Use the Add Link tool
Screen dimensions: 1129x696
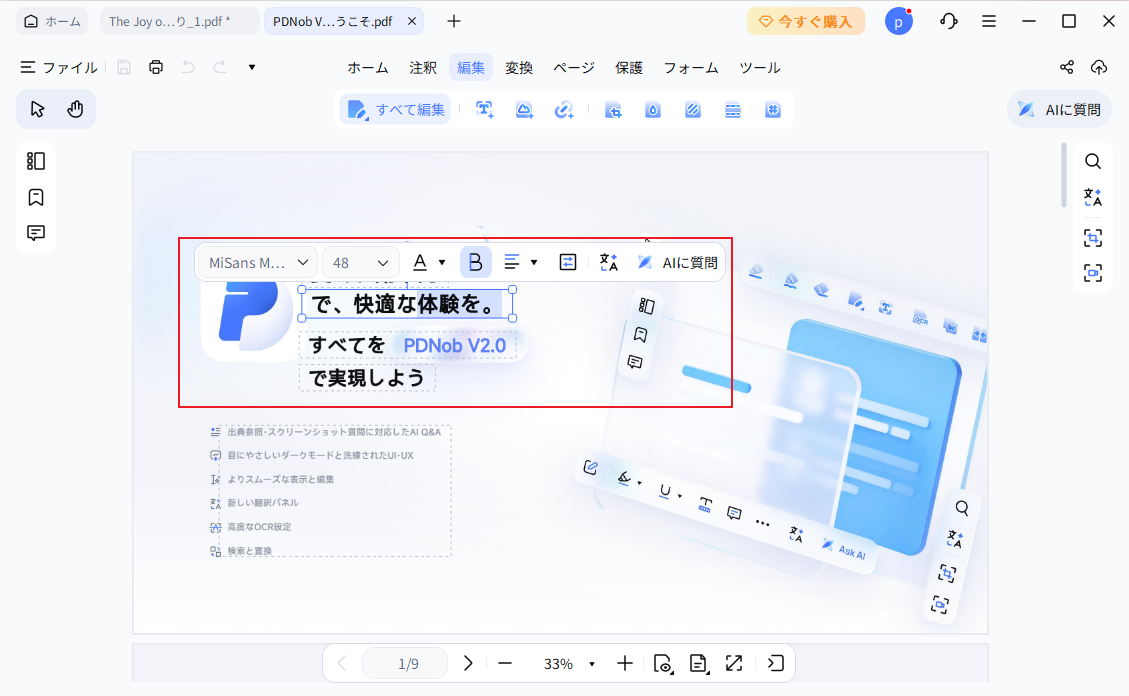point(564,110)
